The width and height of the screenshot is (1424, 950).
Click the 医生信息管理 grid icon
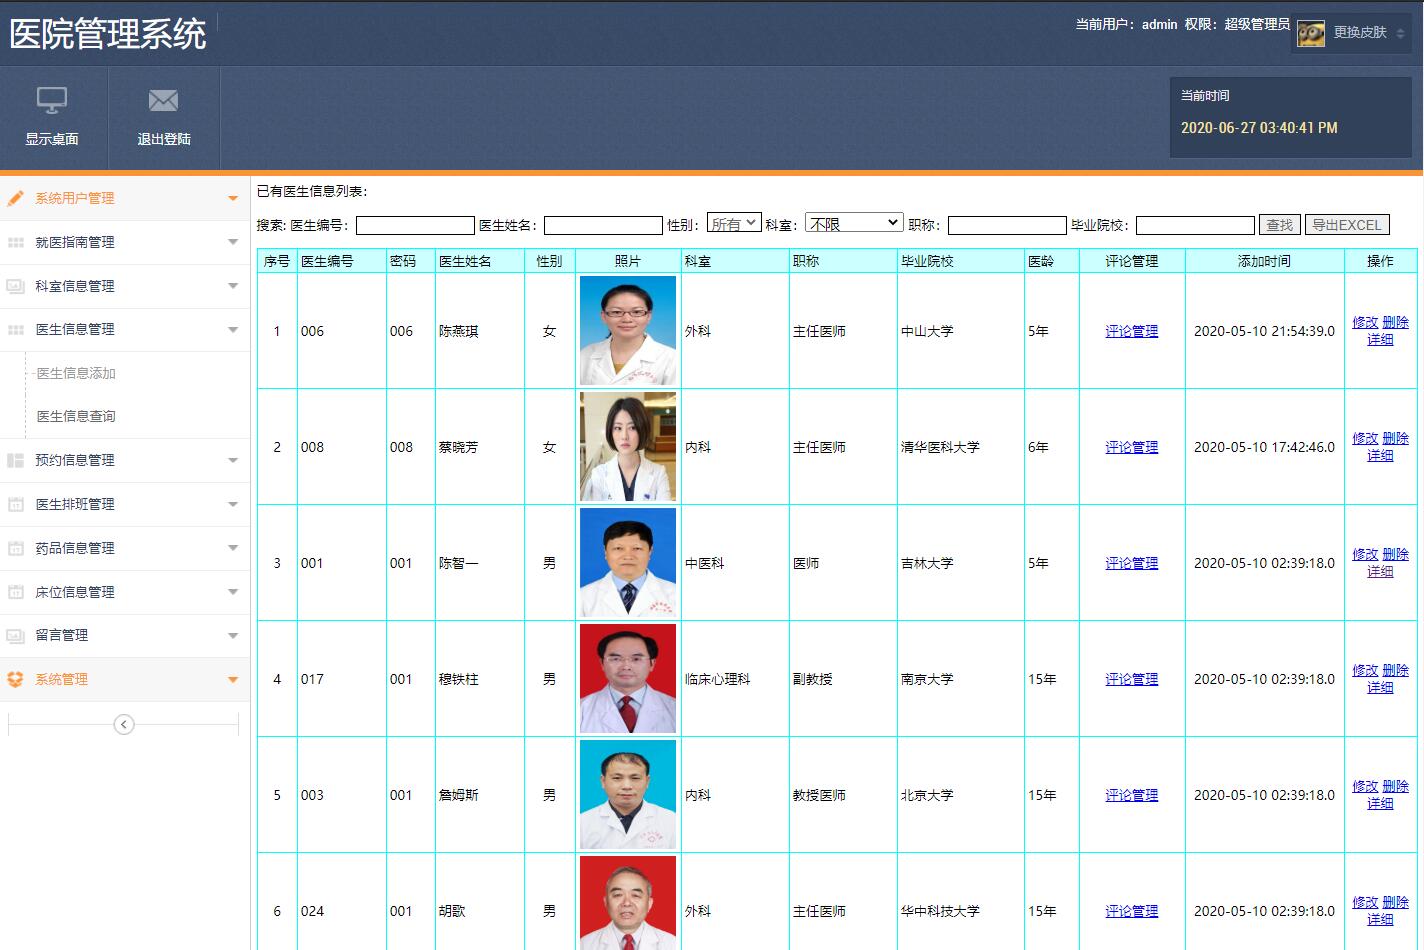[14, 329]
